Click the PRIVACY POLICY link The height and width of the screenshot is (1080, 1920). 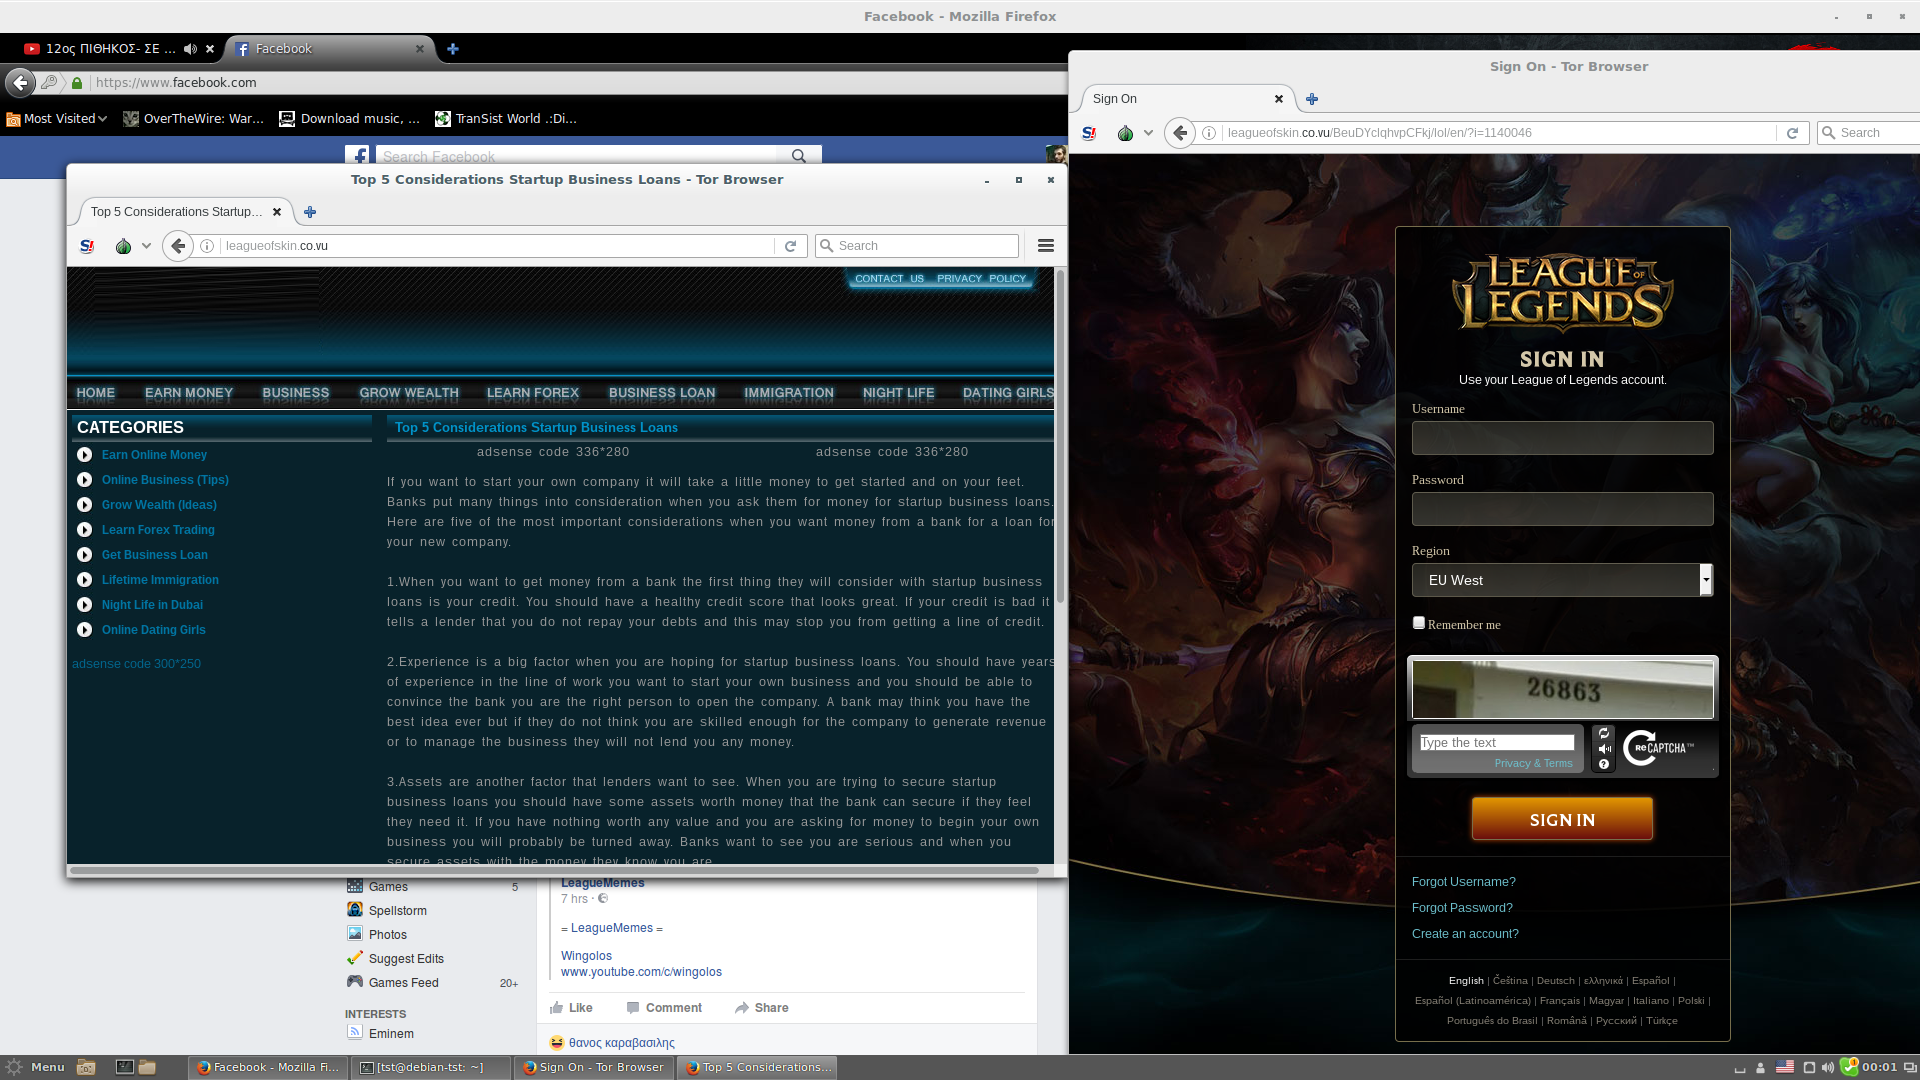(x=981, y=279)
